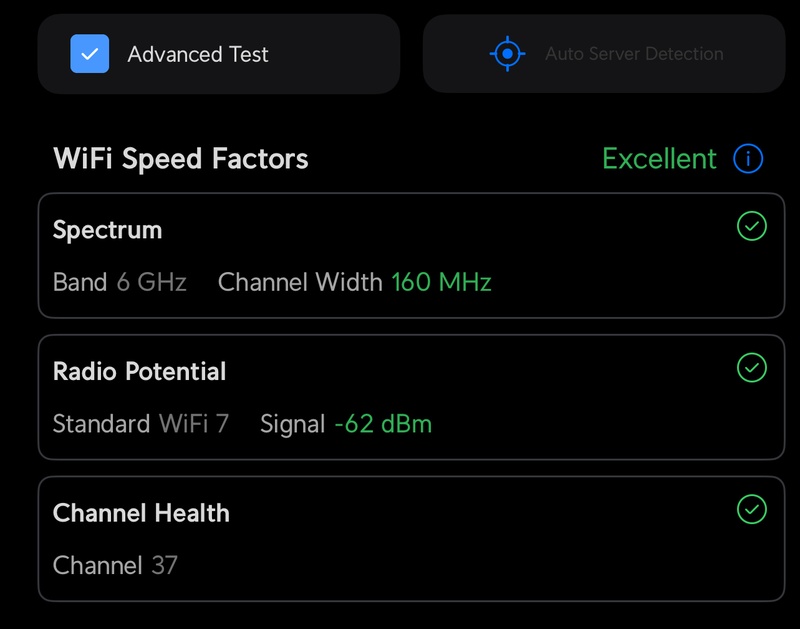Click the -62 dBm signal value
Viewport: 800px width, 629px height.
point(383,424)
